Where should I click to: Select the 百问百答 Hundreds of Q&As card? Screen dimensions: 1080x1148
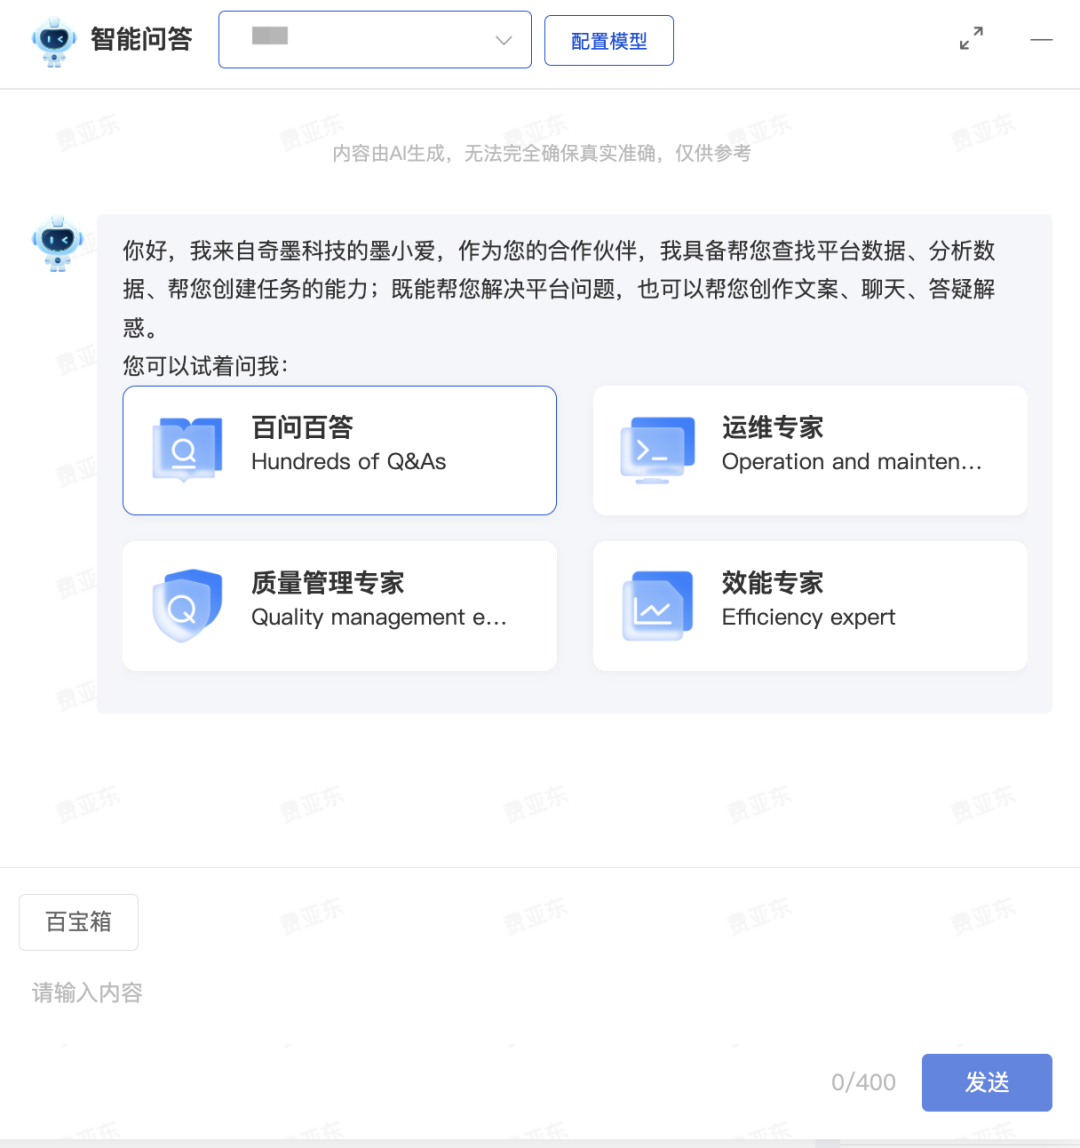pos(340,450)
